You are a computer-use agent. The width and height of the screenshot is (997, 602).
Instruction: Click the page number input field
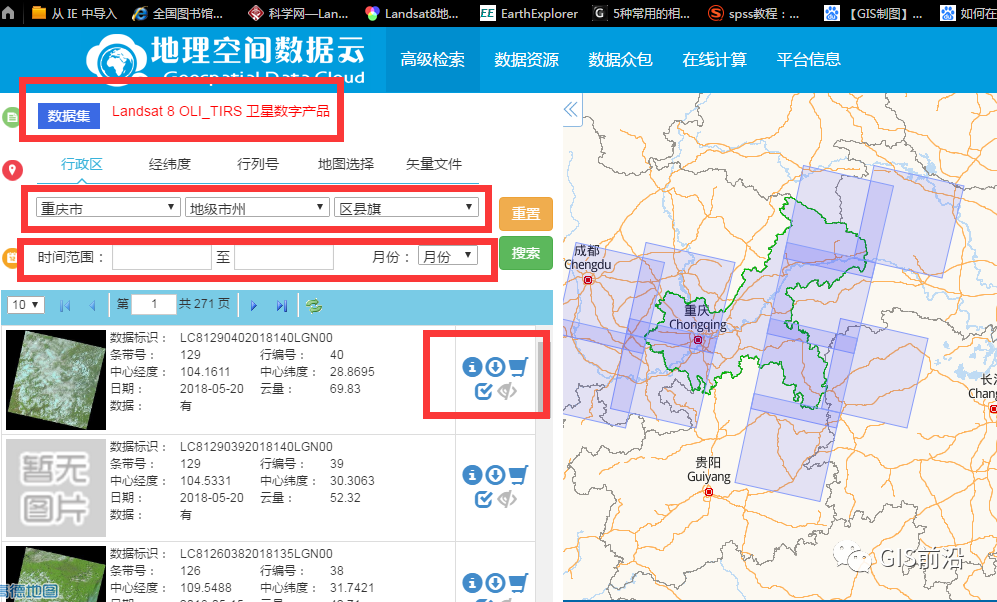154,304
